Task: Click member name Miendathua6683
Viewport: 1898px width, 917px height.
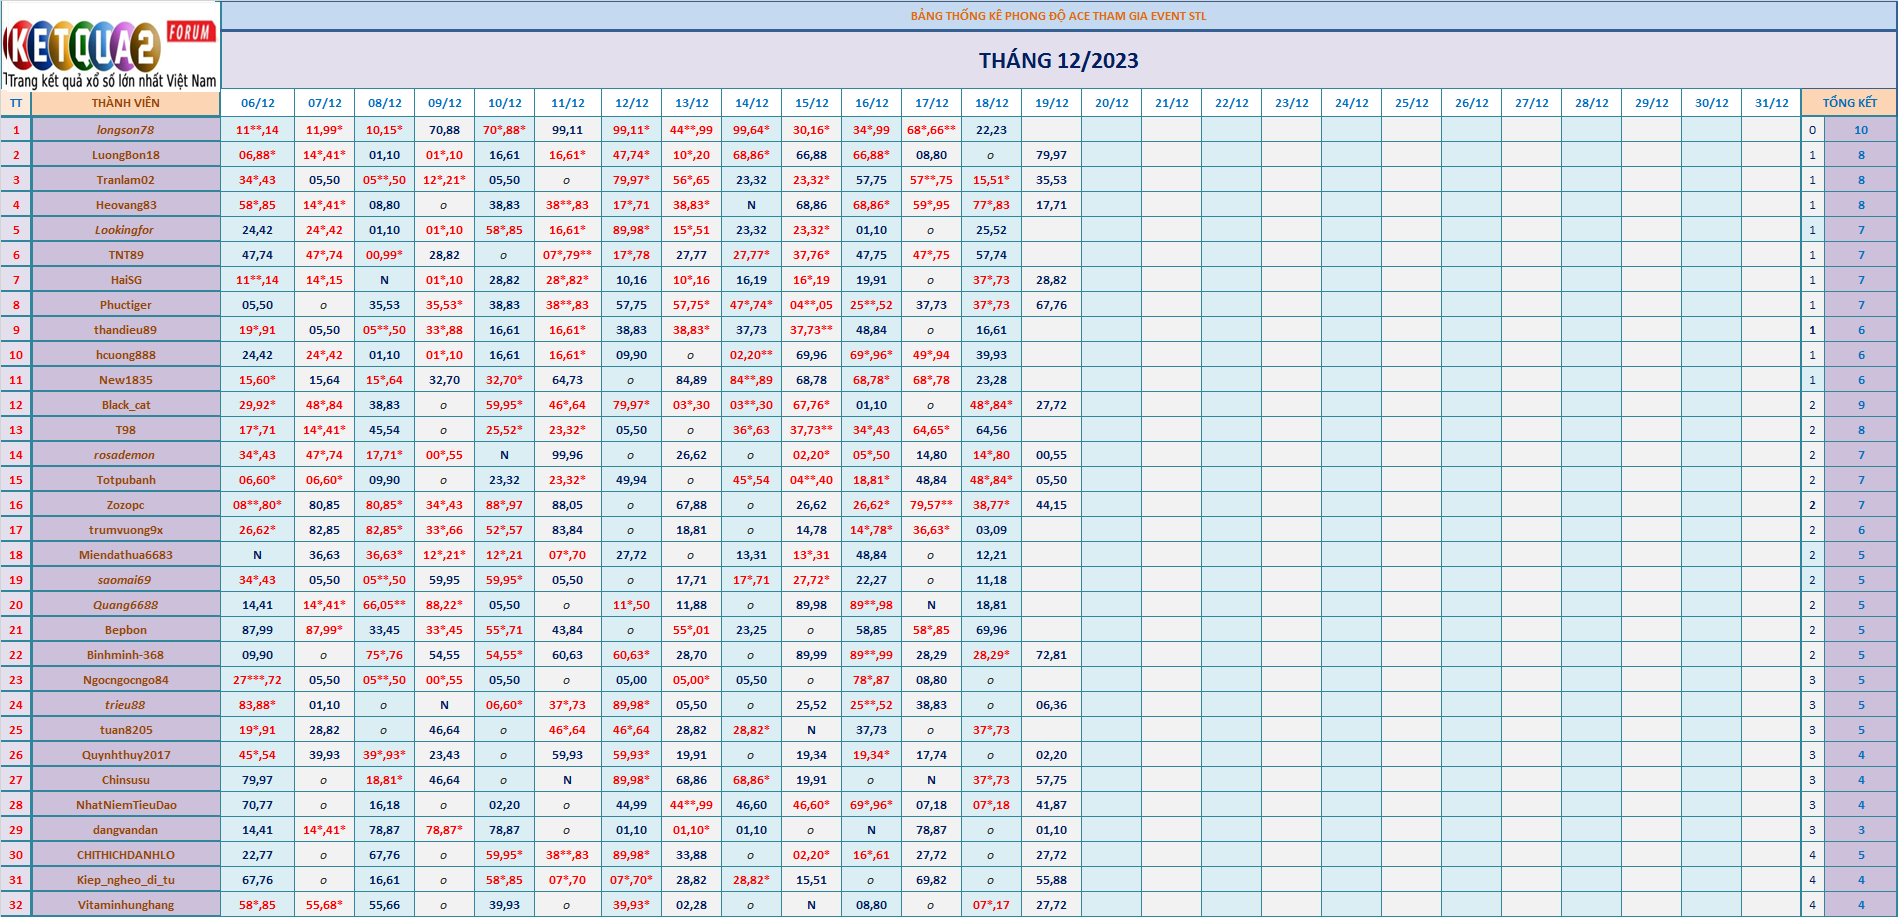Action: [x=125, y=555]
